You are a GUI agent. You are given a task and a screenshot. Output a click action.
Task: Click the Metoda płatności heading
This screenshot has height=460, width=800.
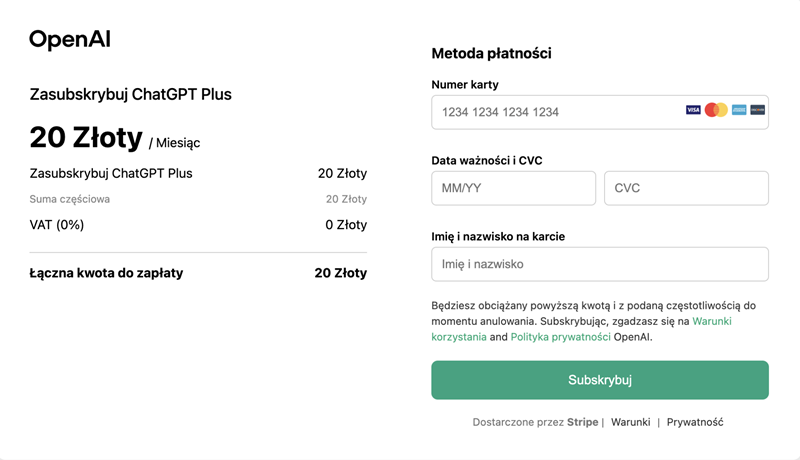pos(491,53)
